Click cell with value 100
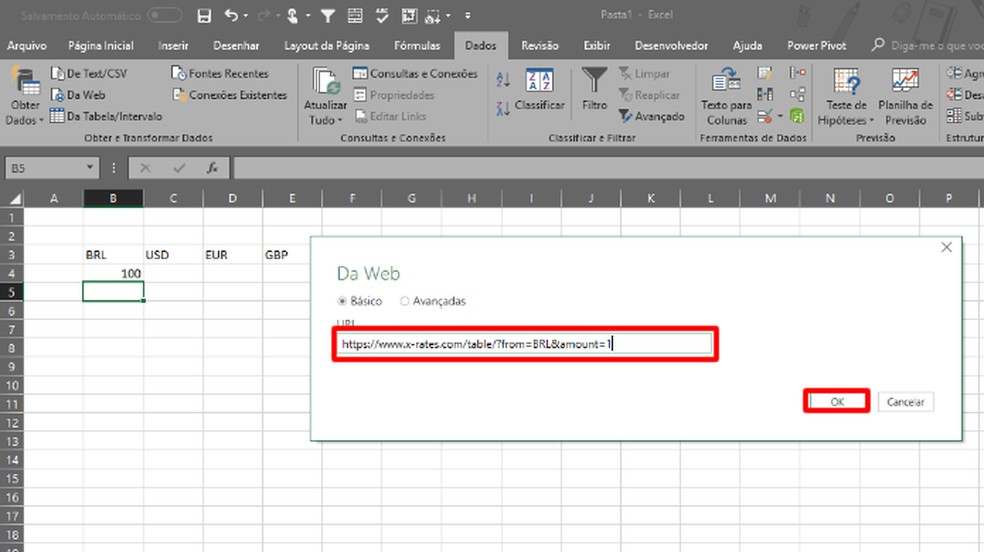The height and width of the screenshot is (552, 984). coord(113,273)
